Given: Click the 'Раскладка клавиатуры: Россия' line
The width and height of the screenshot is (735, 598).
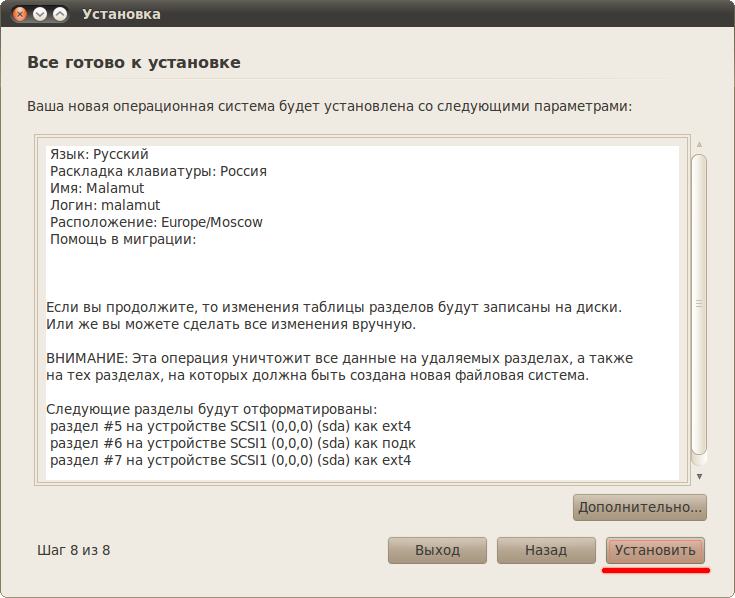Looking at the screenshot, I should tap(158, 171).
